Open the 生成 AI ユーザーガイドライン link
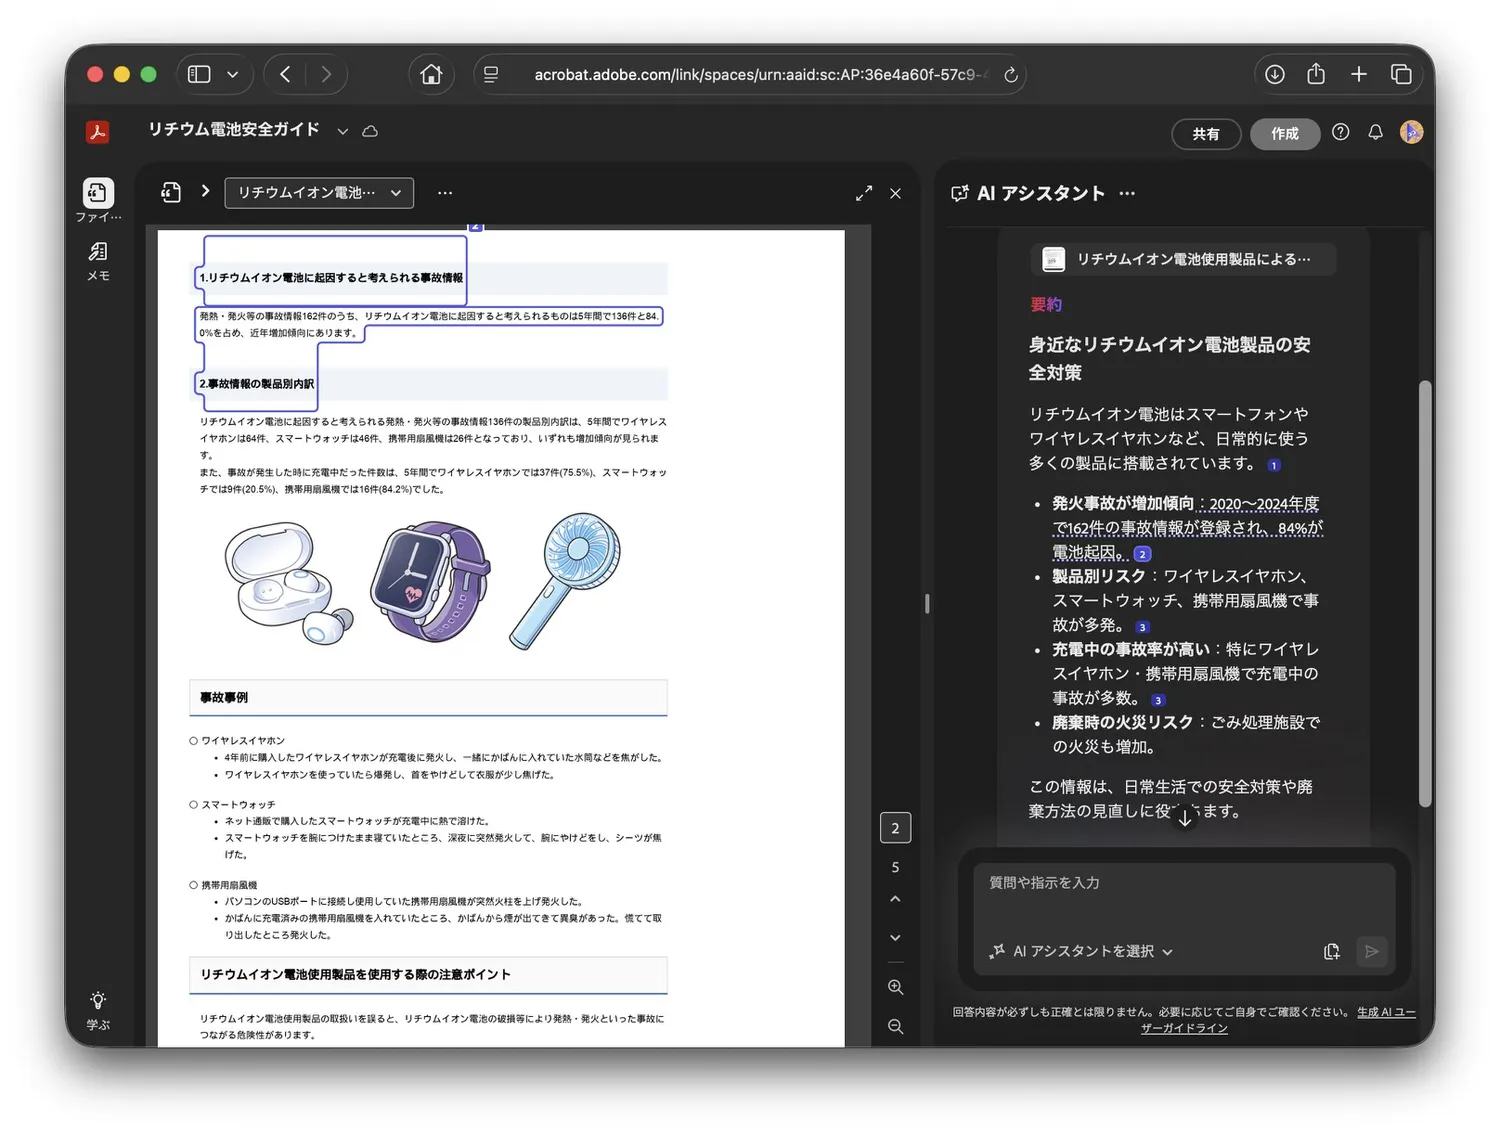The height and width of the screenshot is (1133, 1500). [1385, 1012]
